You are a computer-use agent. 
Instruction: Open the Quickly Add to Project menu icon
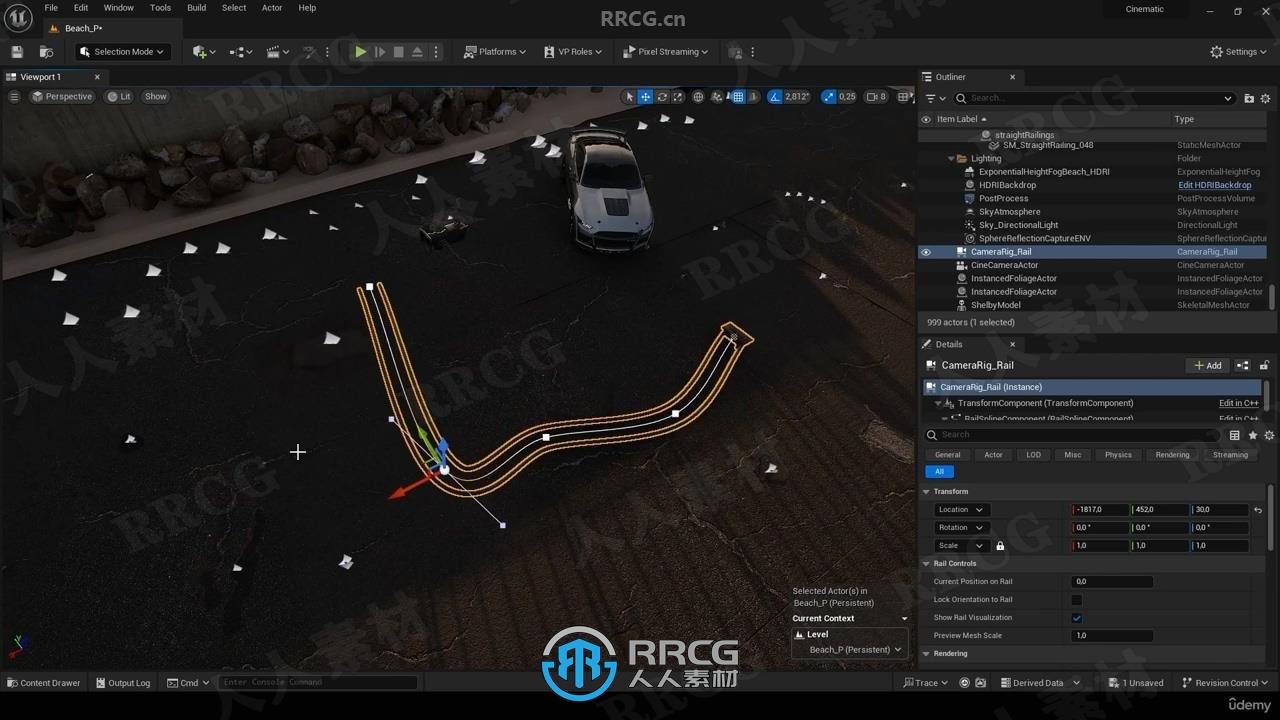tap(203, 52)
